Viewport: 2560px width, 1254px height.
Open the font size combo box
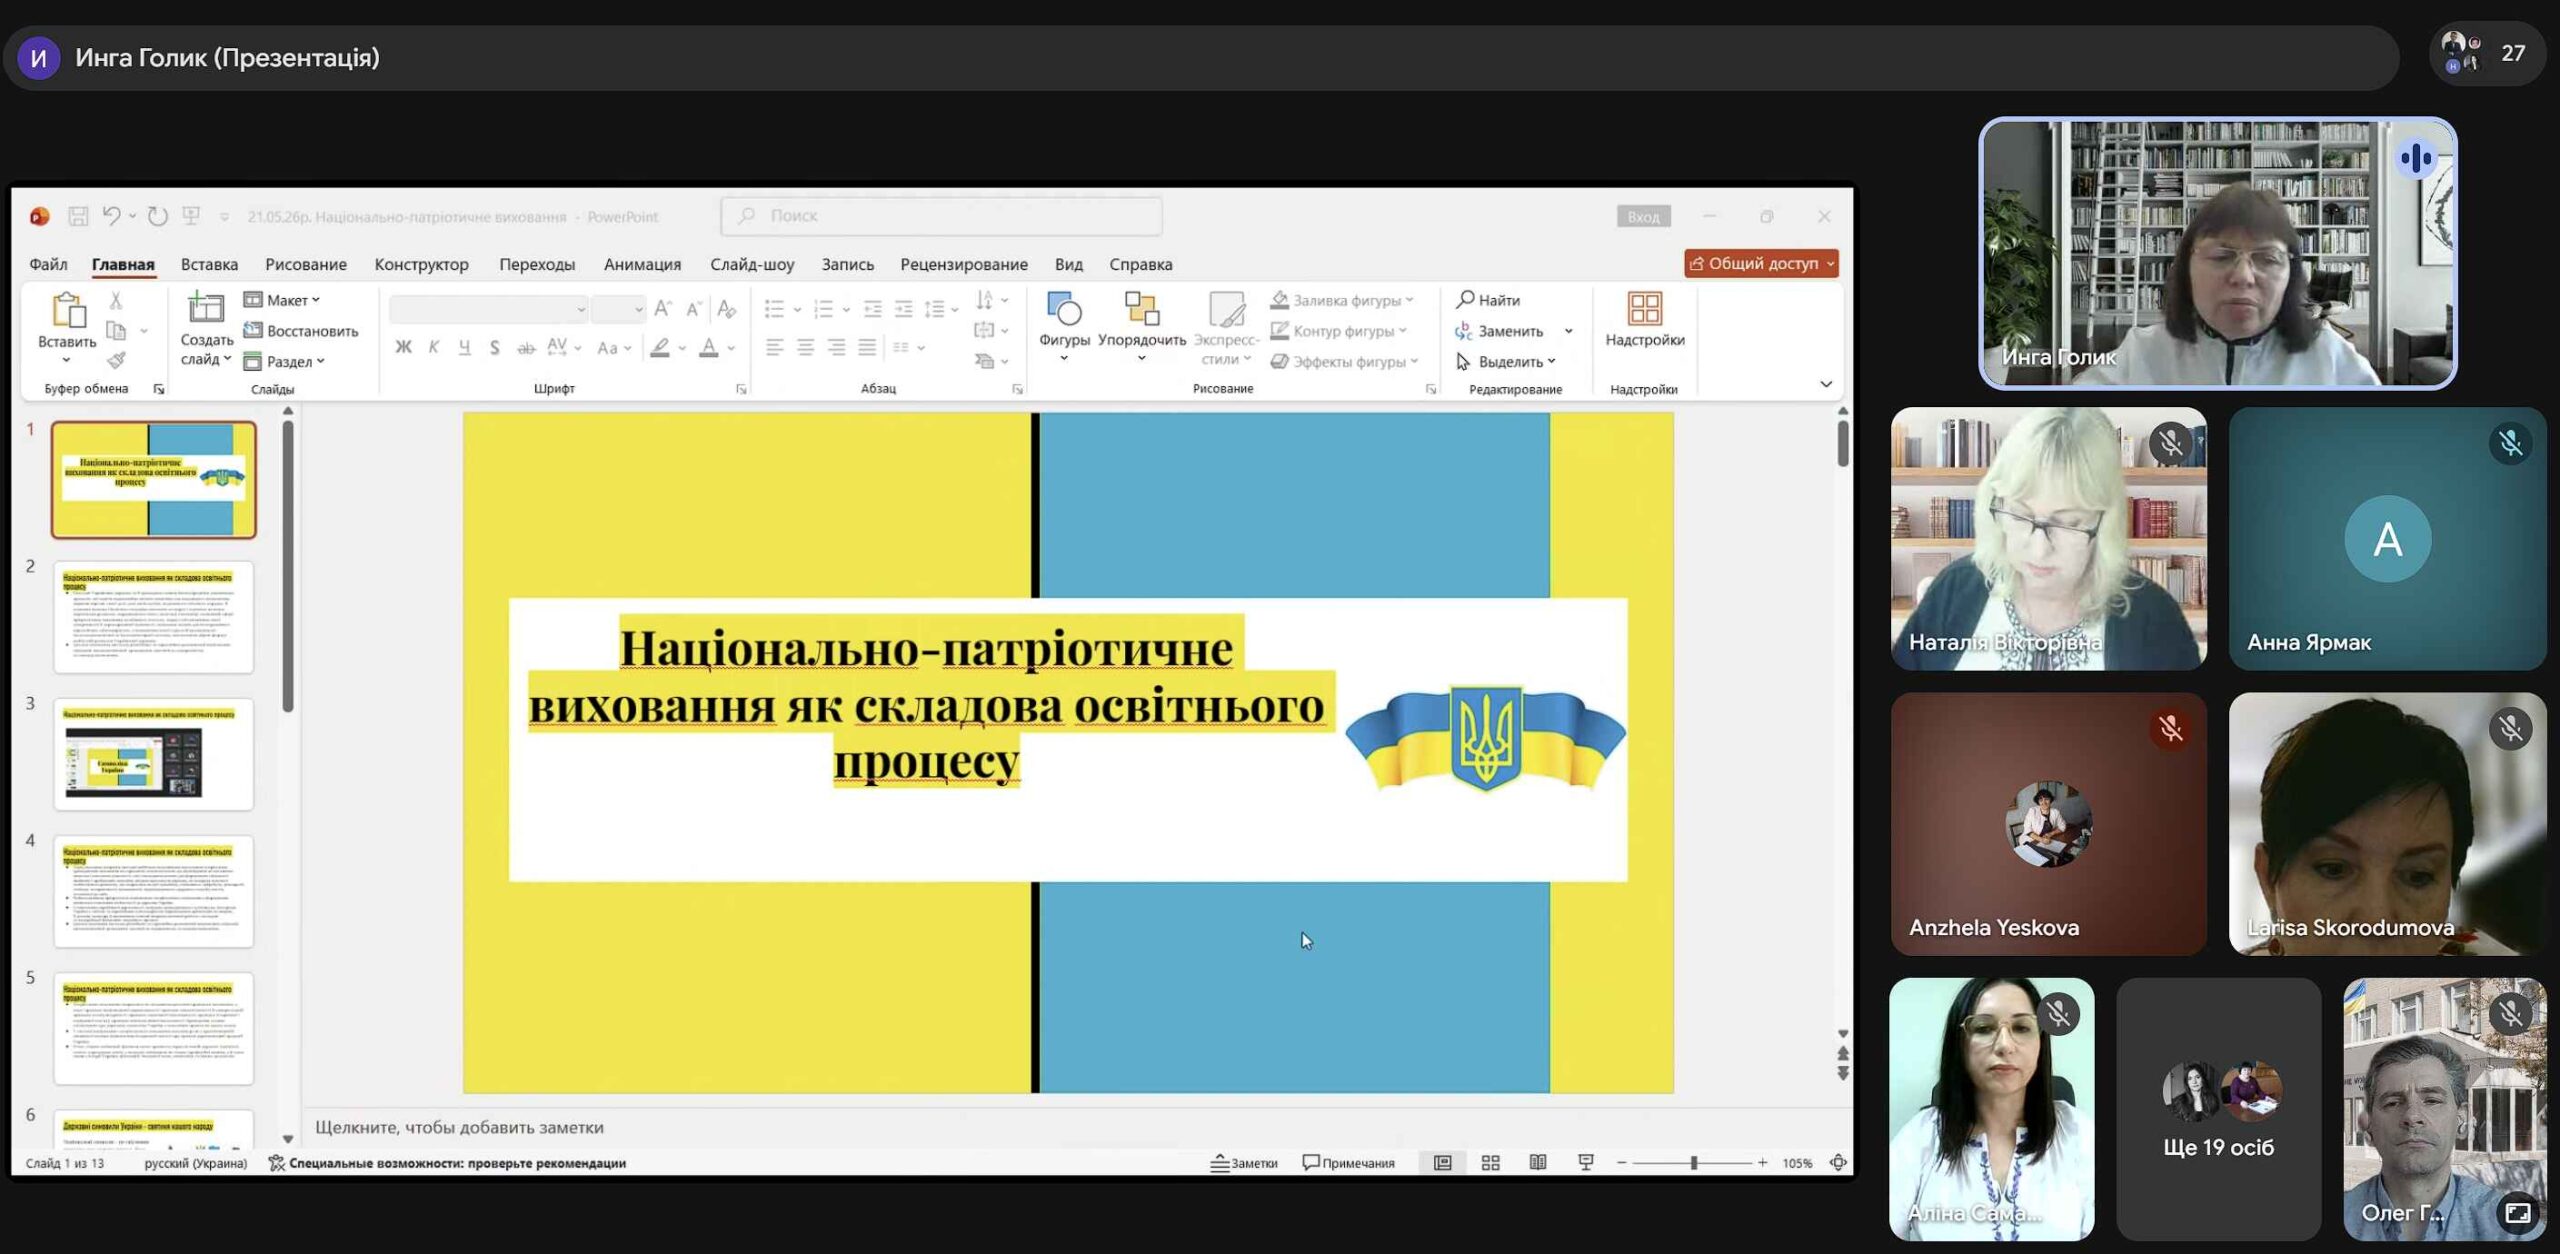click(618, 309)
